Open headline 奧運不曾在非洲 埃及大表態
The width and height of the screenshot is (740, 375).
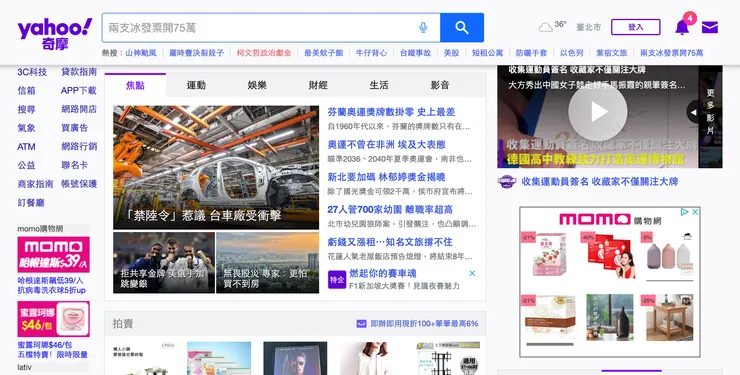pyautogui.click(x=387, y=144)
